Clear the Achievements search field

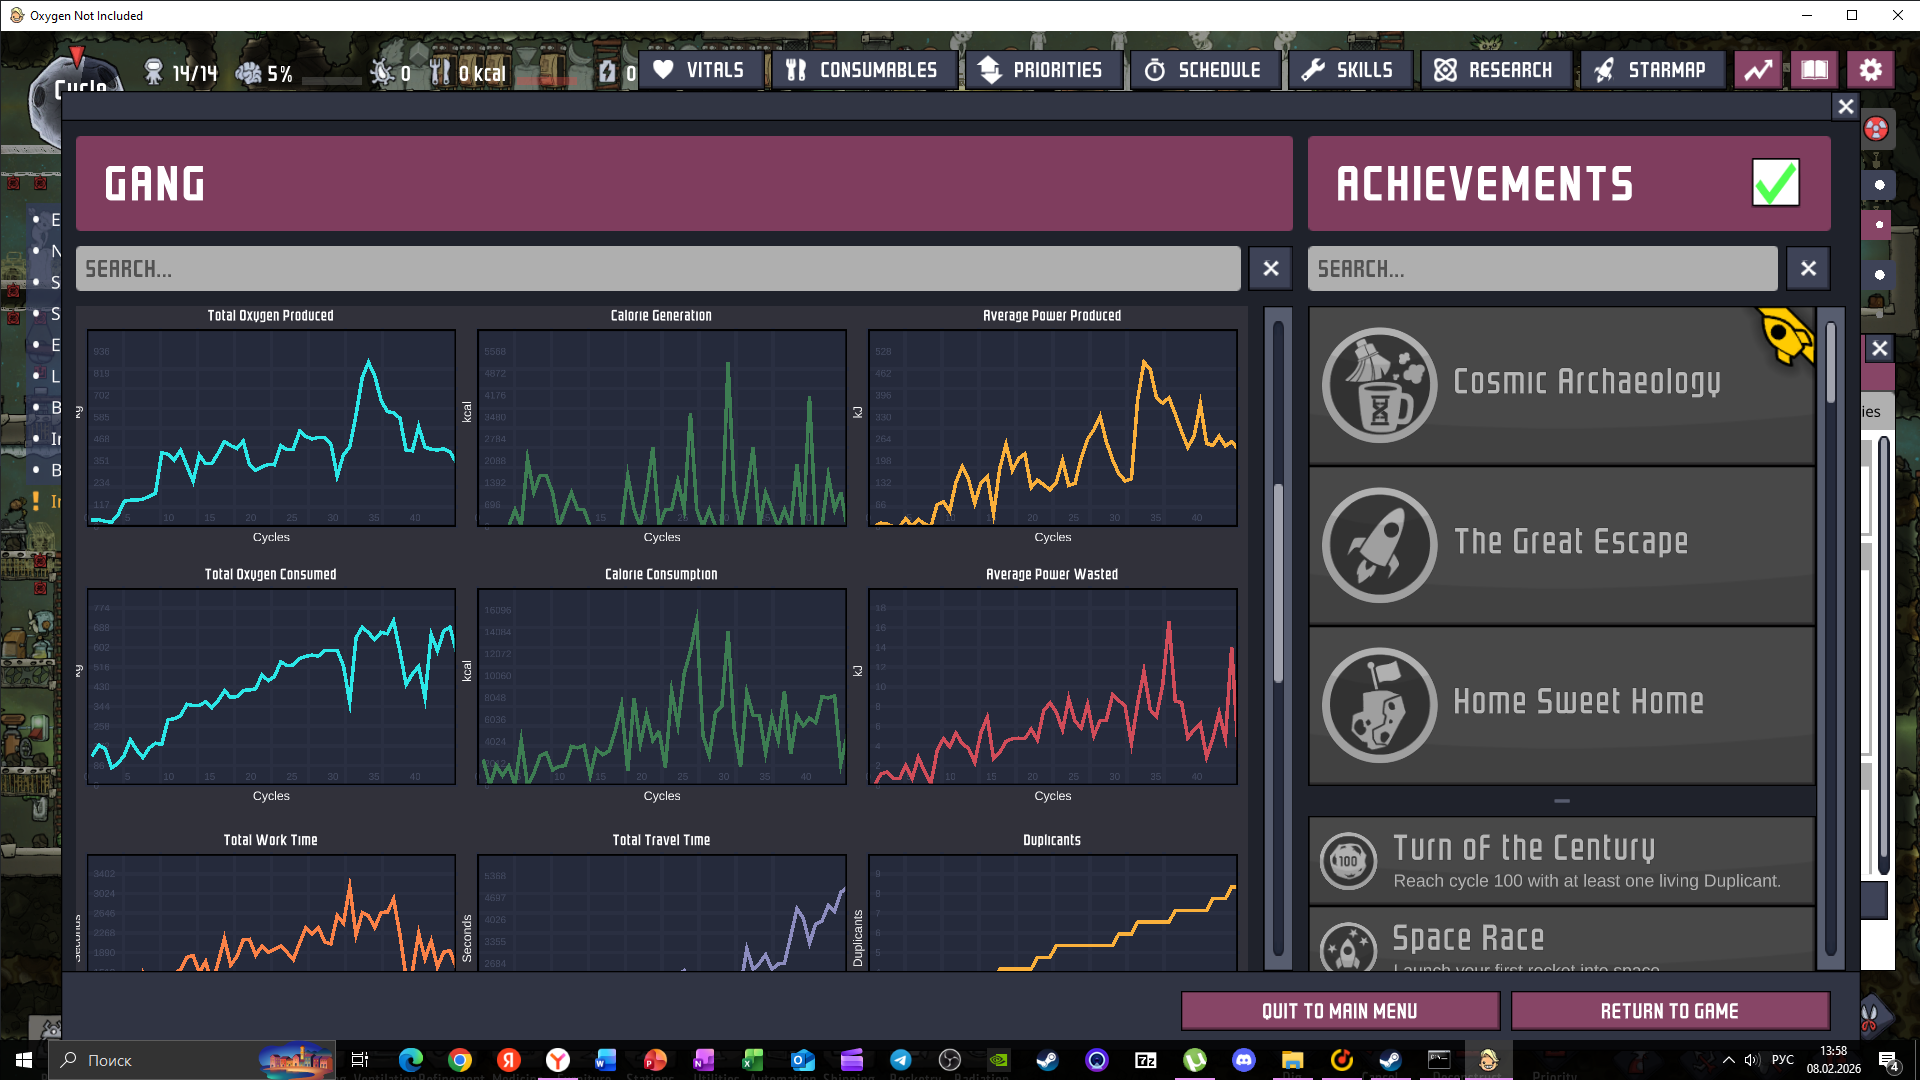tap(1807, 268)
